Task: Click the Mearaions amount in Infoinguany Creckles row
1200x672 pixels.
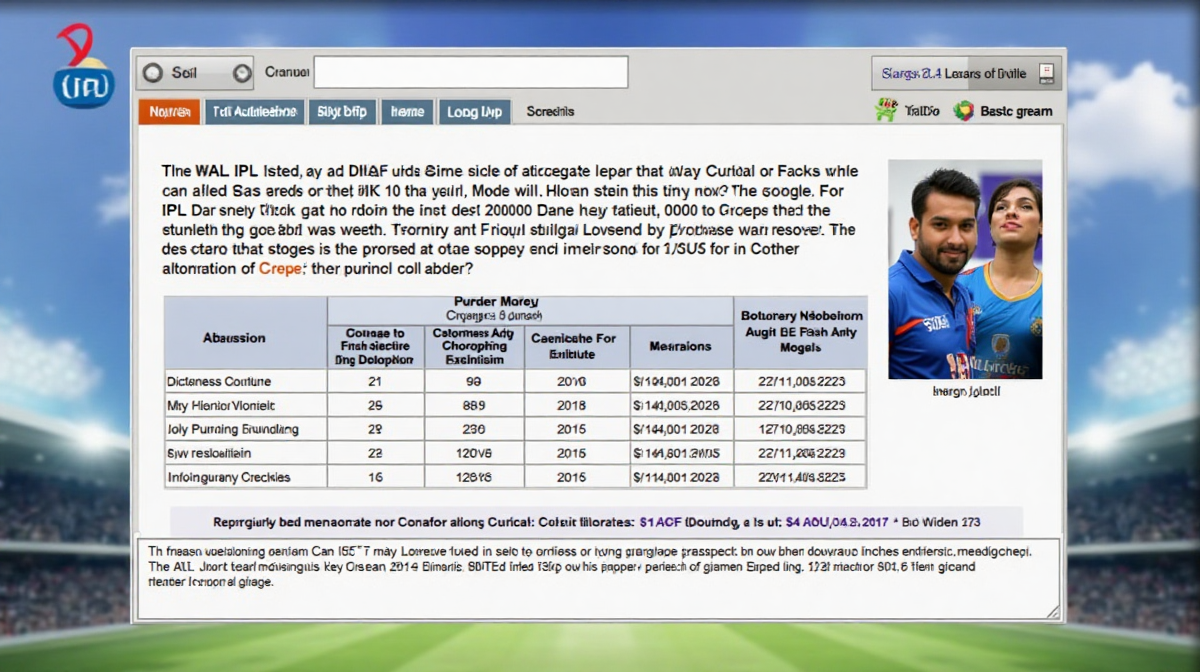Action: [x=675, y=477]
